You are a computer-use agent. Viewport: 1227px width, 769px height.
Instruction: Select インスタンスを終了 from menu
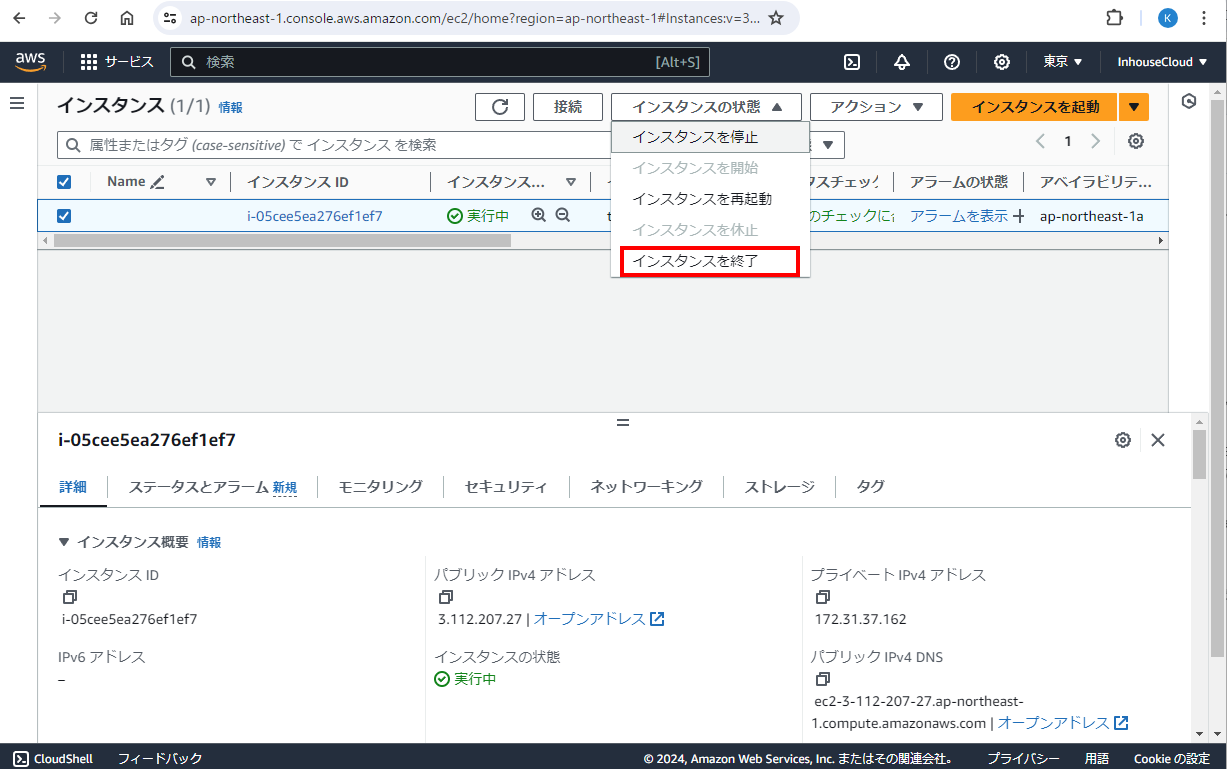pyautogui.click(x=709, y=261)
